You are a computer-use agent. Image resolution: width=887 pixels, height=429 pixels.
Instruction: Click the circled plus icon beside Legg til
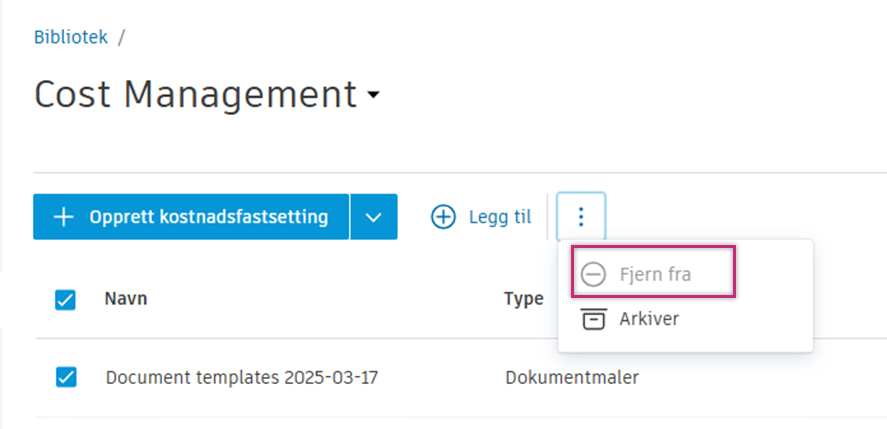pyautogui.click(x=443, y=217)
